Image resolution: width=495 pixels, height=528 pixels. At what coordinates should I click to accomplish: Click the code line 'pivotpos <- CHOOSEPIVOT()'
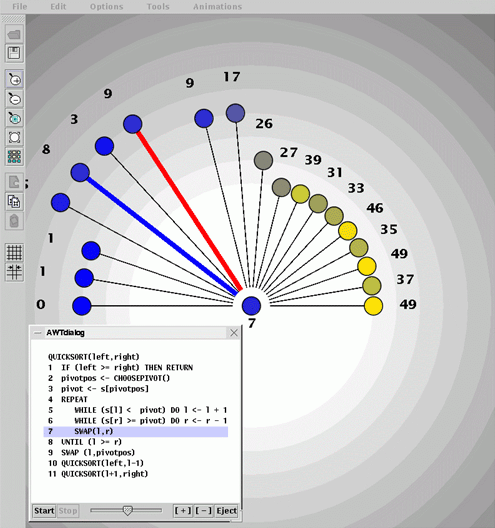tap(116, 378)
